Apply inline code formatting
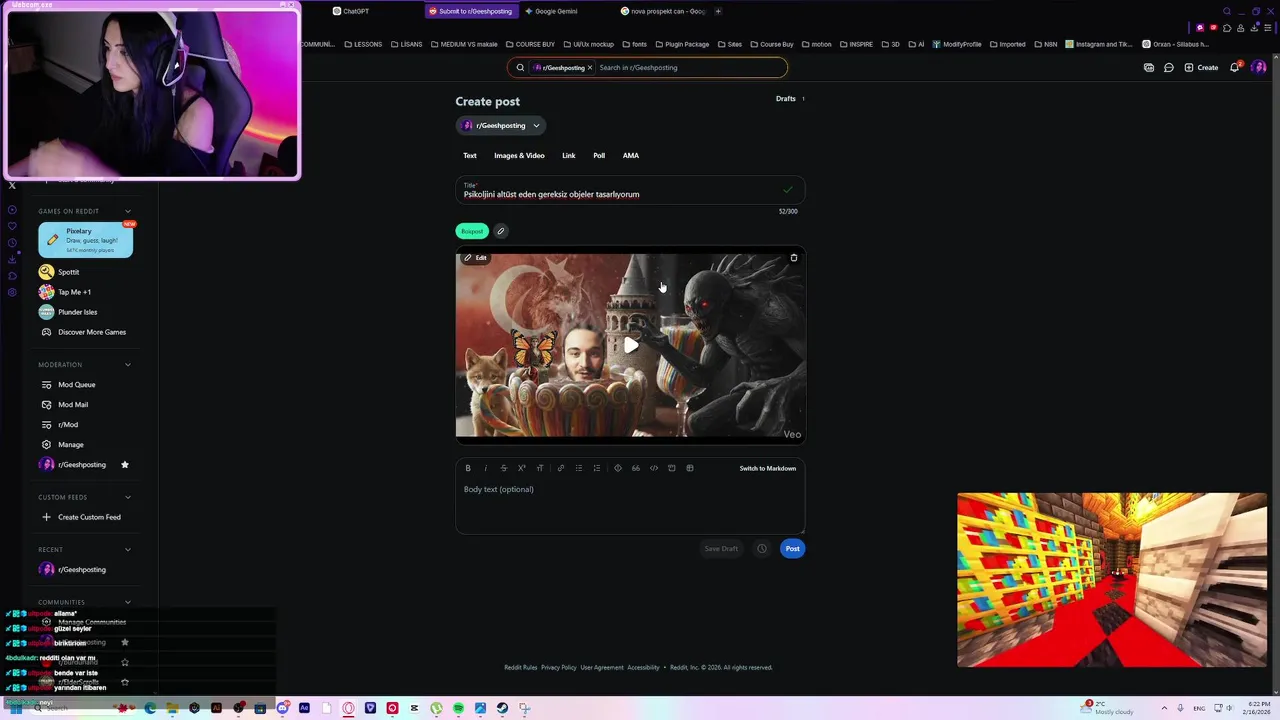 (654, 468)
